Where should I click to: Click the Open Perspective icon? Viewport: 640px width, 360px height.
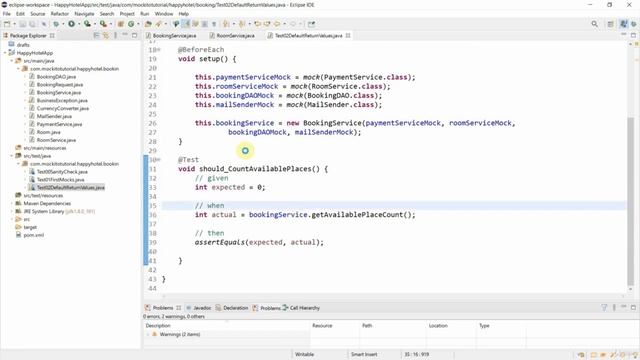[x=611, y=24]
